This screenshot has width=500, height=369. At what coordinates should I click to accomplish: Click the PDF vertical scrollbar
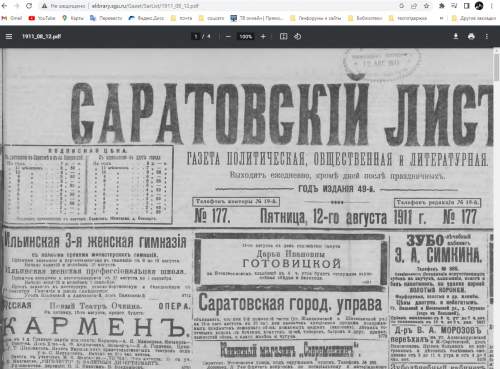pos(496,208)
